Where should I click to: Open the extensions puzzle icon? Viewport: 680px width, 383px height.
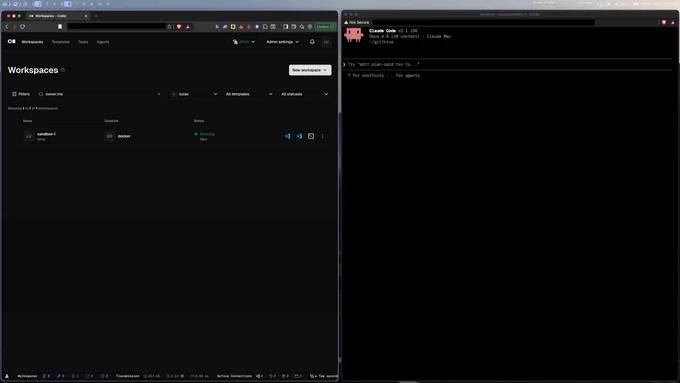click(x=265, y=26)
